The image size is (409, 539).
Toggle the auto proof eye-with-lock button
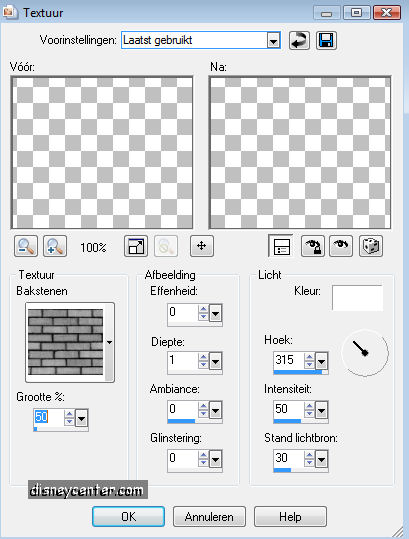click(312, 246)
